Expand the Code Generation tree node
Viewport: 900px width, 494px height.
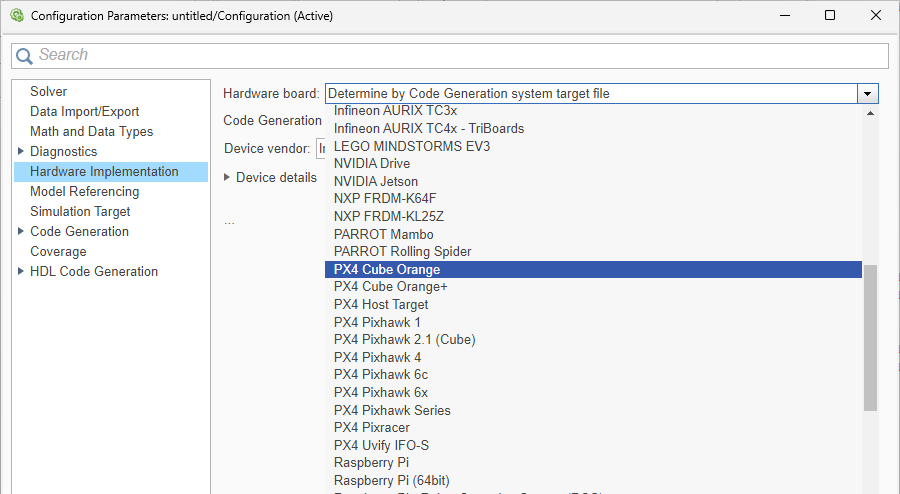tap(21, 231)
